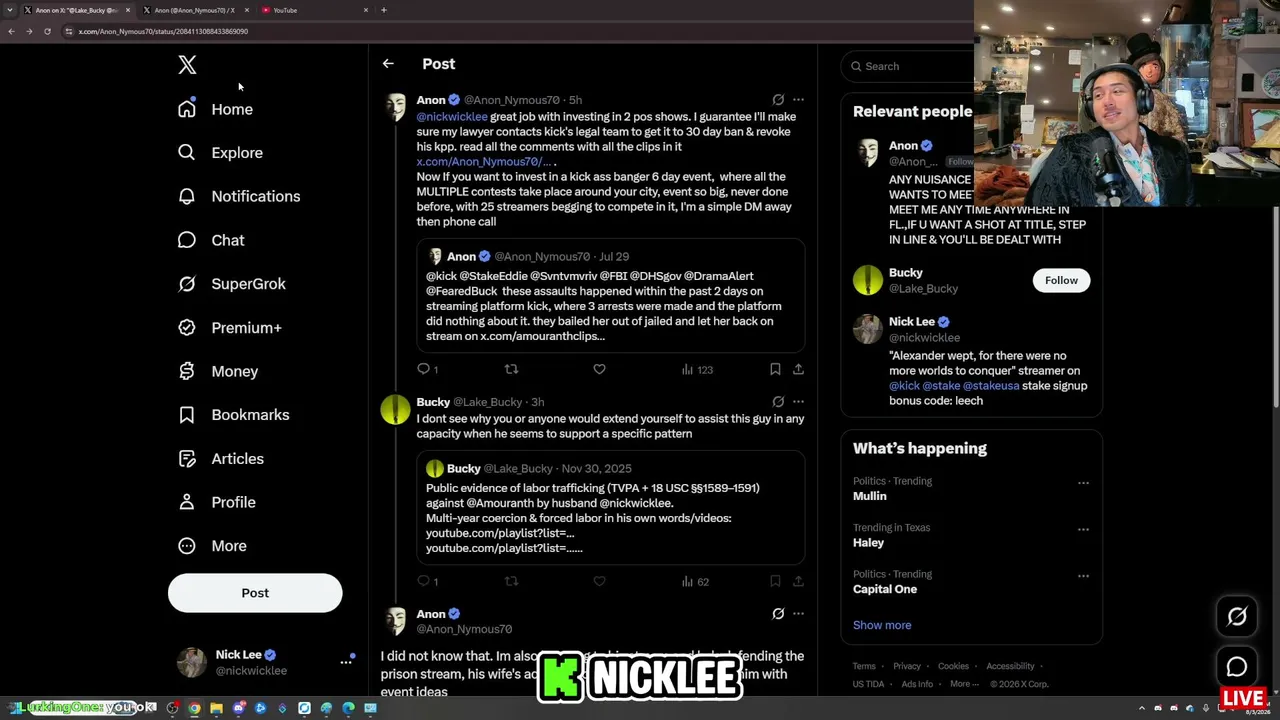Viewport: 1280px width, 720px height.
Task: Open quoted Bucky post from Nov 30, 2025
Action: (611, 508)
